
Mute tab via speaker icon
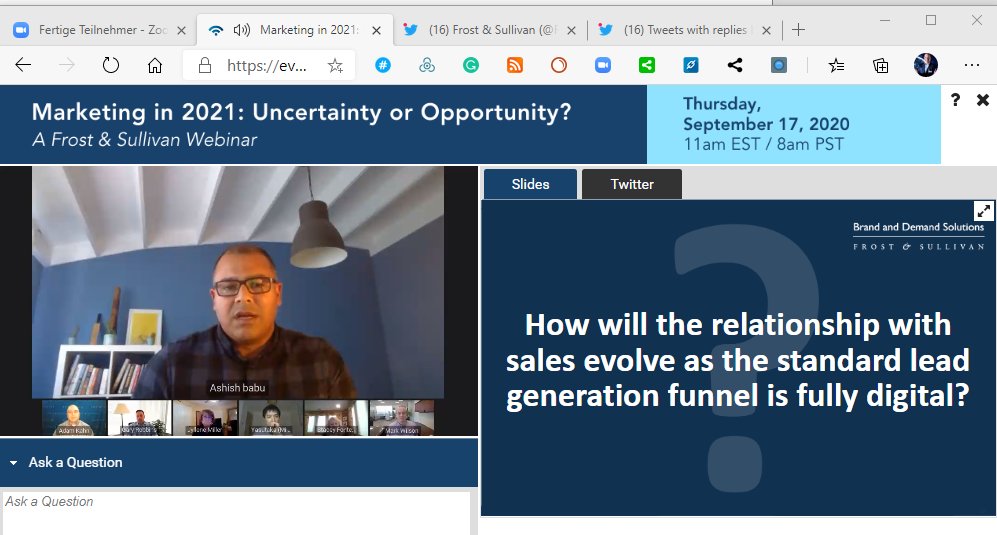point(241,30)
